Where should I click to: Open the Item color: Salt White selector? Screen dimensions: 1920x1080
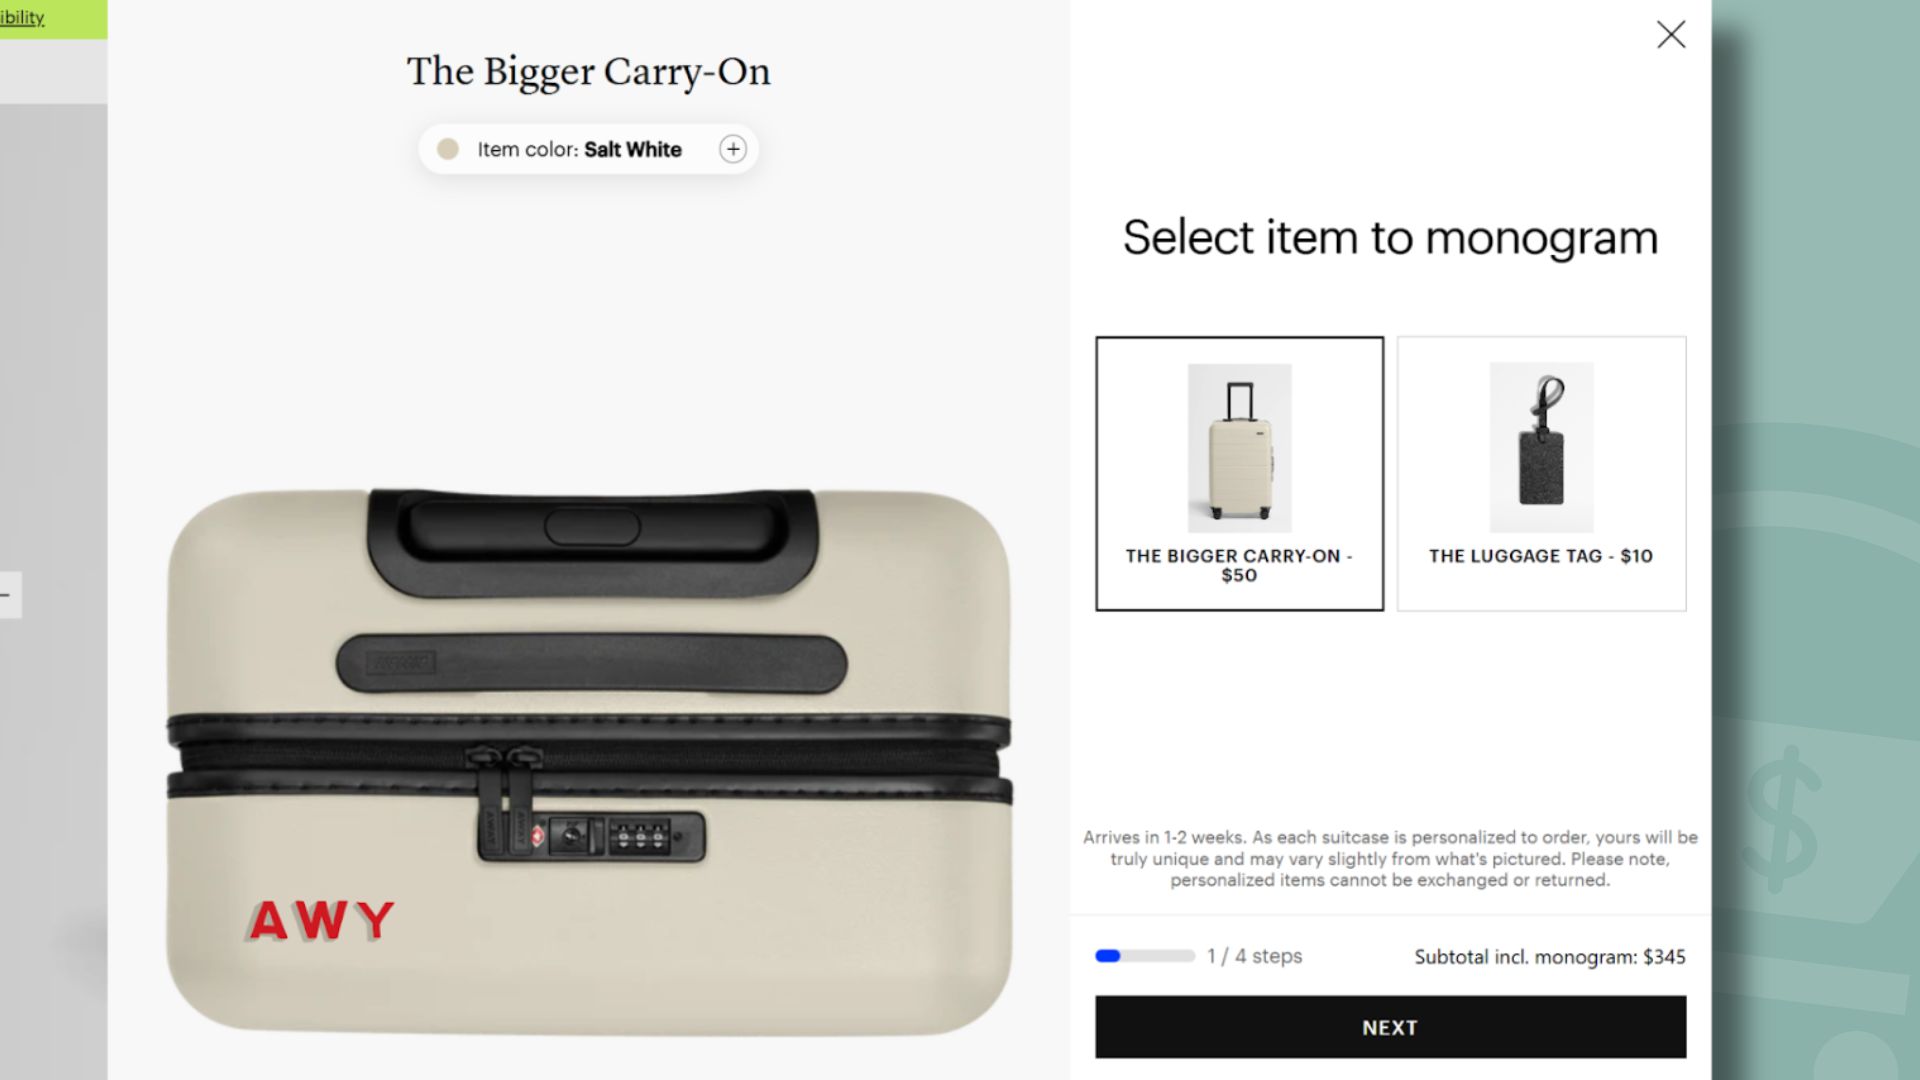pos(588,149)
